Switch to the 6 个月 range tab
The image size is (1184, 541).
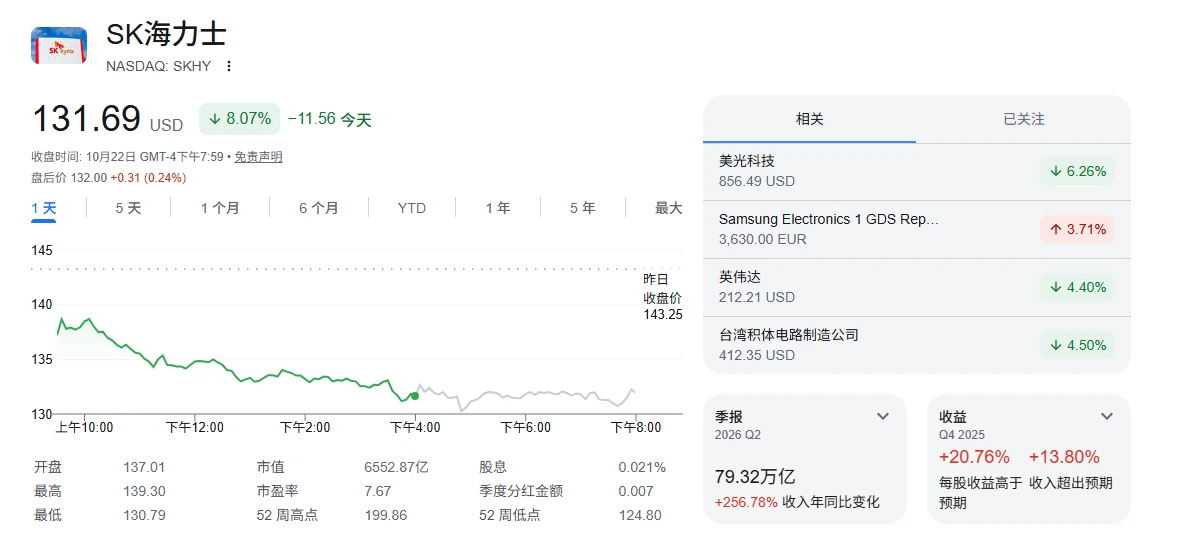(x=319, y=208)
